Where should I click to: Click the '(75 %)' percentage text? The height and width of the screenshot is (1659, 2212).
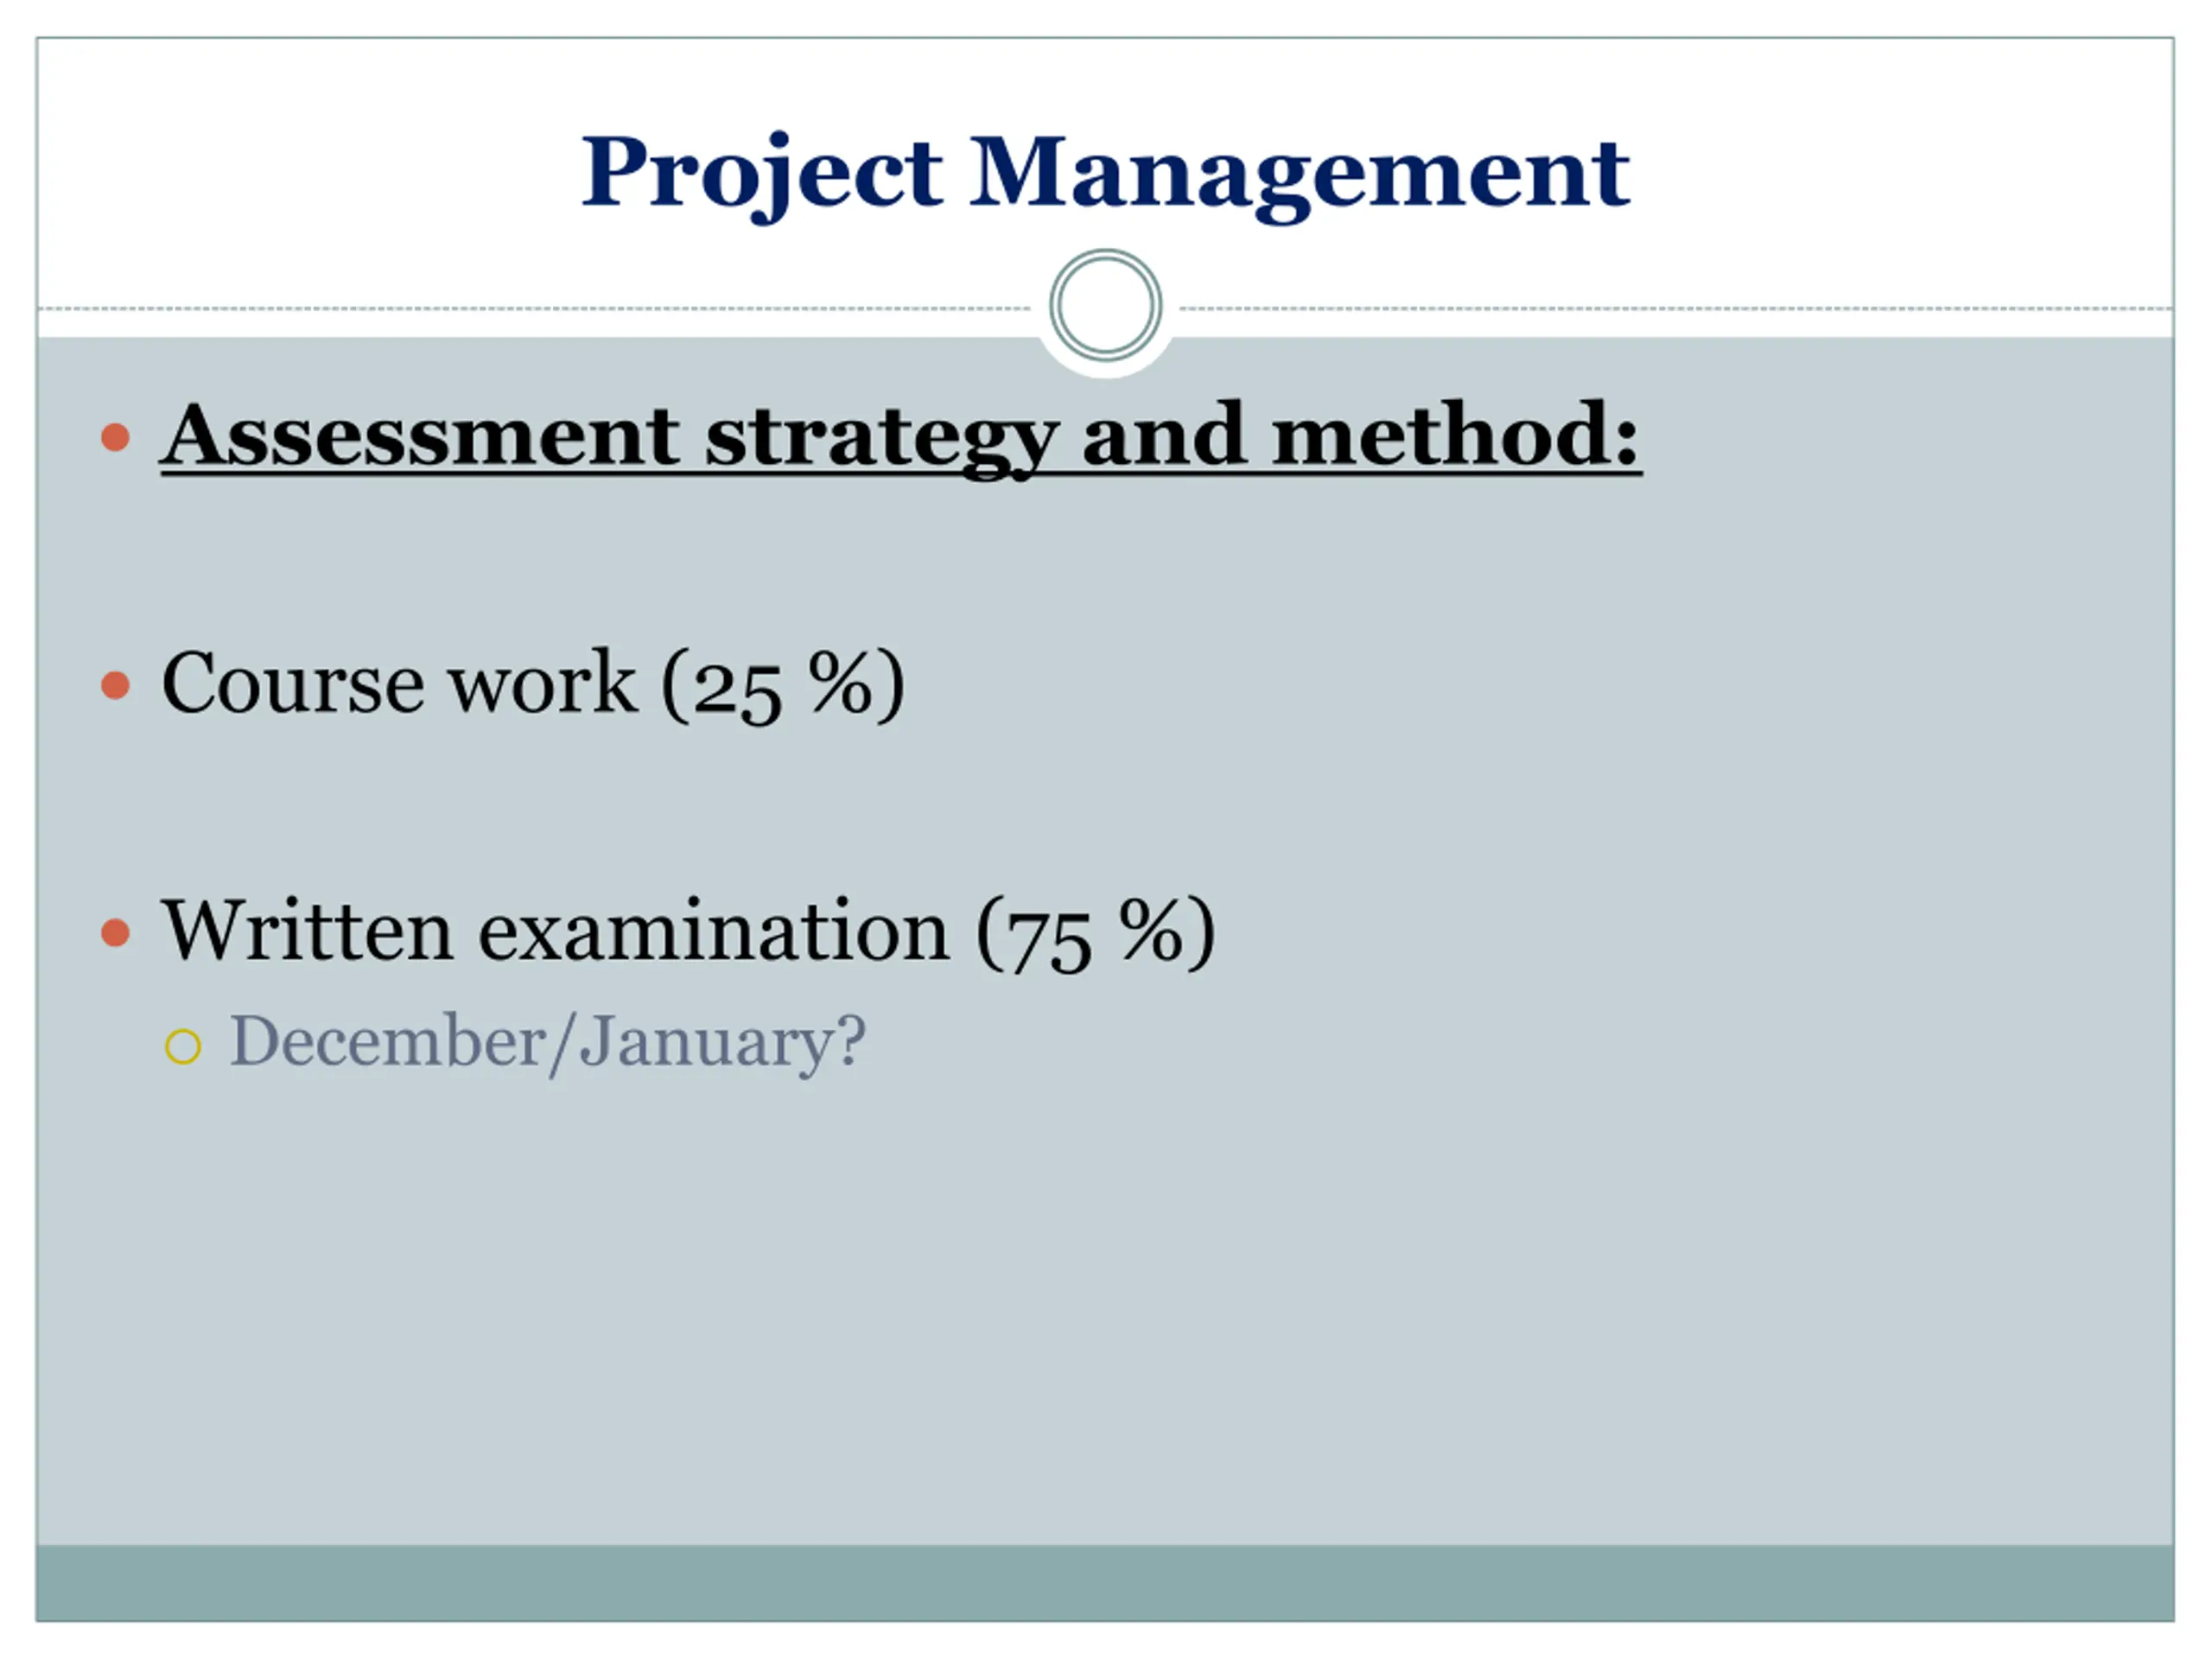coord(1096,934)
